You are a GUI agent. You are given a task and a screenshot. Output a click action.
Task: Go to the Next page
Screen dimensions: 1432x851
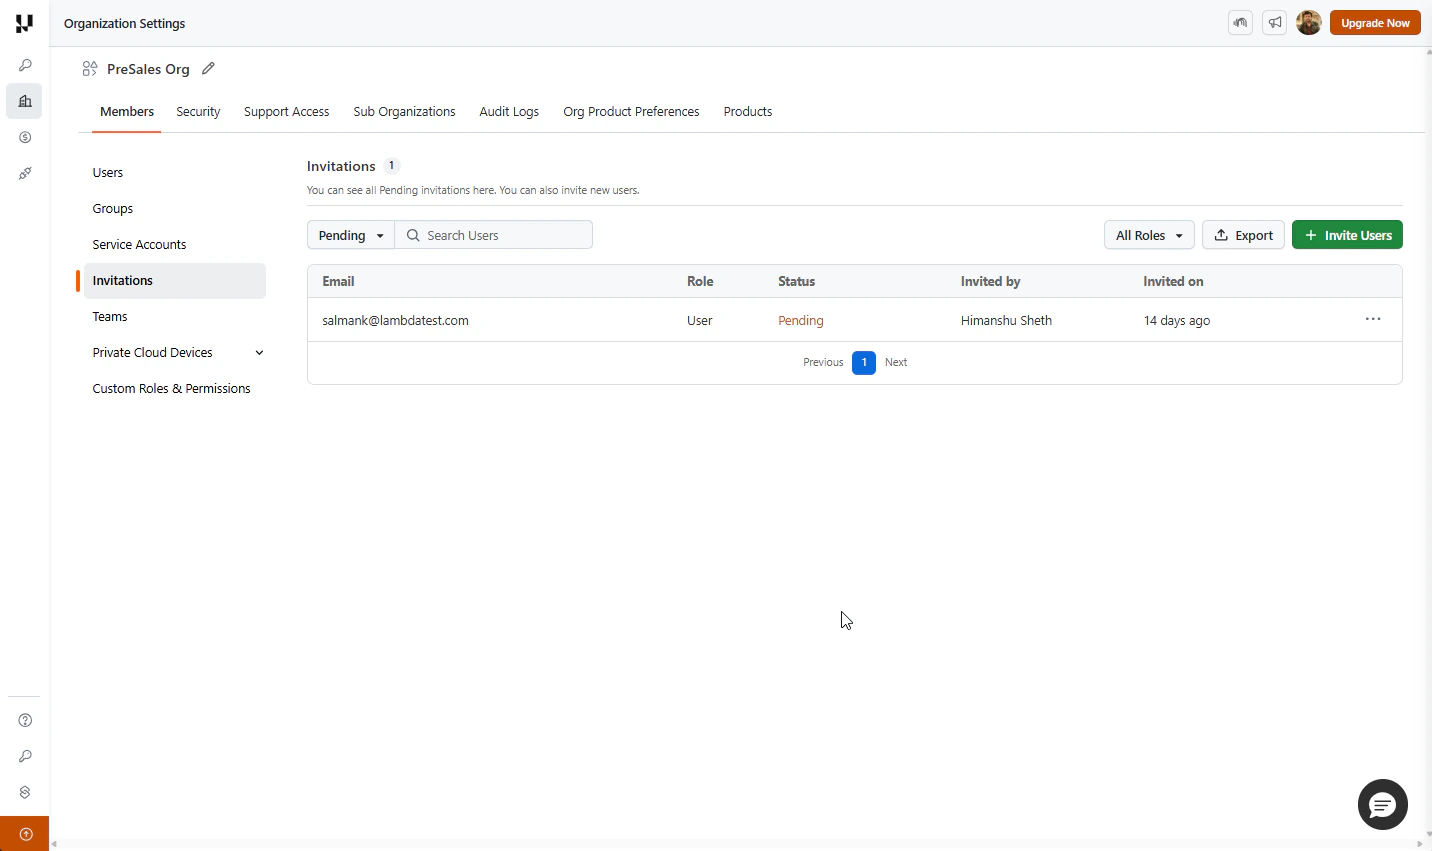(x=896, y=362)
